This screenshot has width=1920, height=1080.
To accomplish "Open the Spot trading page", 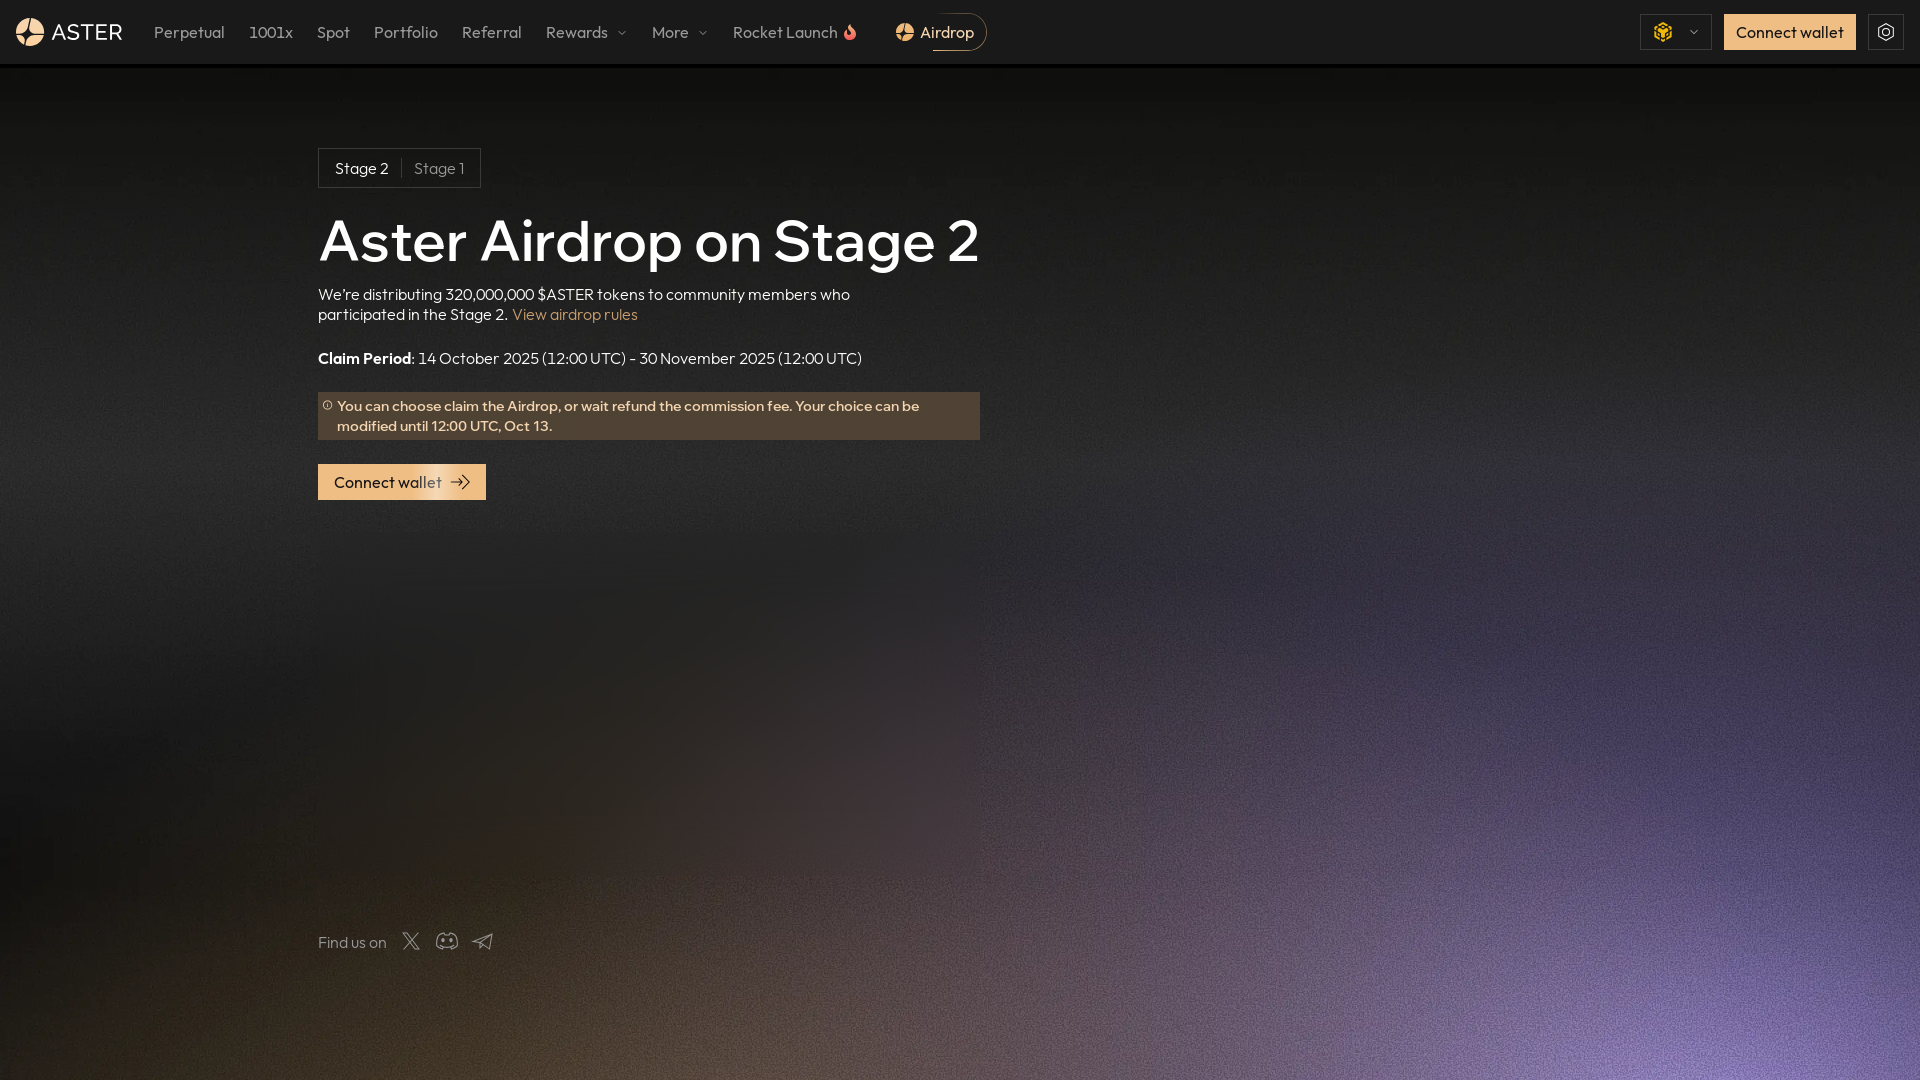I will pyautogui.click(x=333, y=32).
